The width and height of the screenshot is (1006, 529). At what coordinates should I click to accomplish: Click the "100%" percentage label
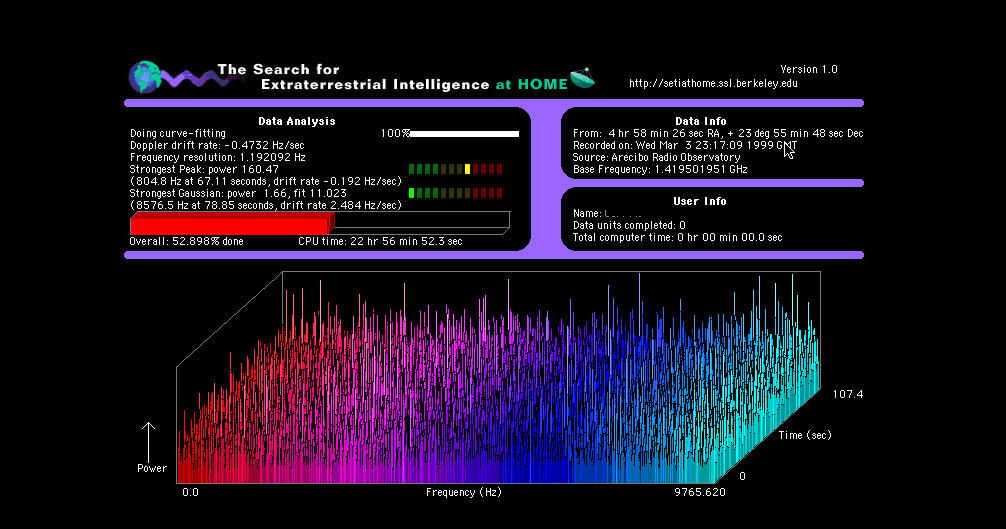(x=395, y=133)
